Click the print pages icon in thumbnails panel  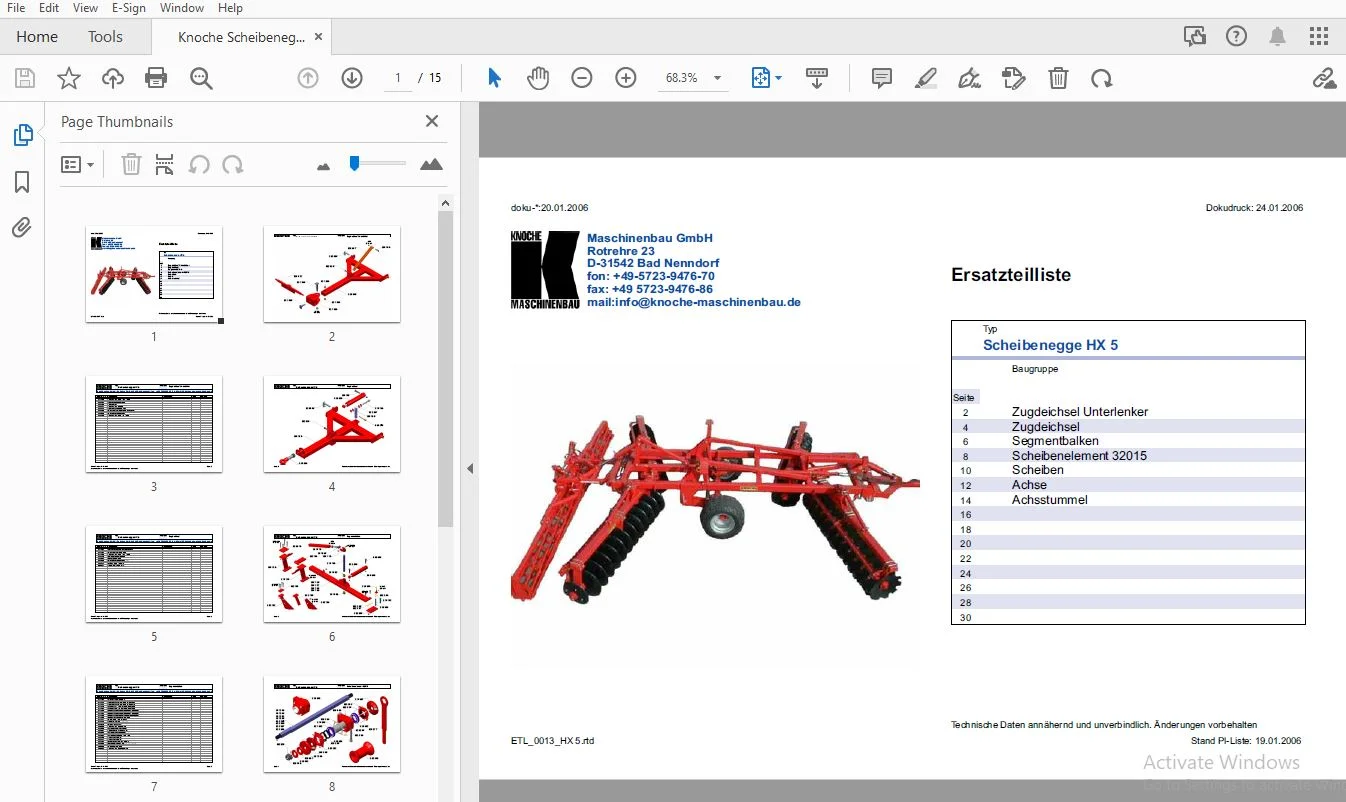[x=165, y=164]
